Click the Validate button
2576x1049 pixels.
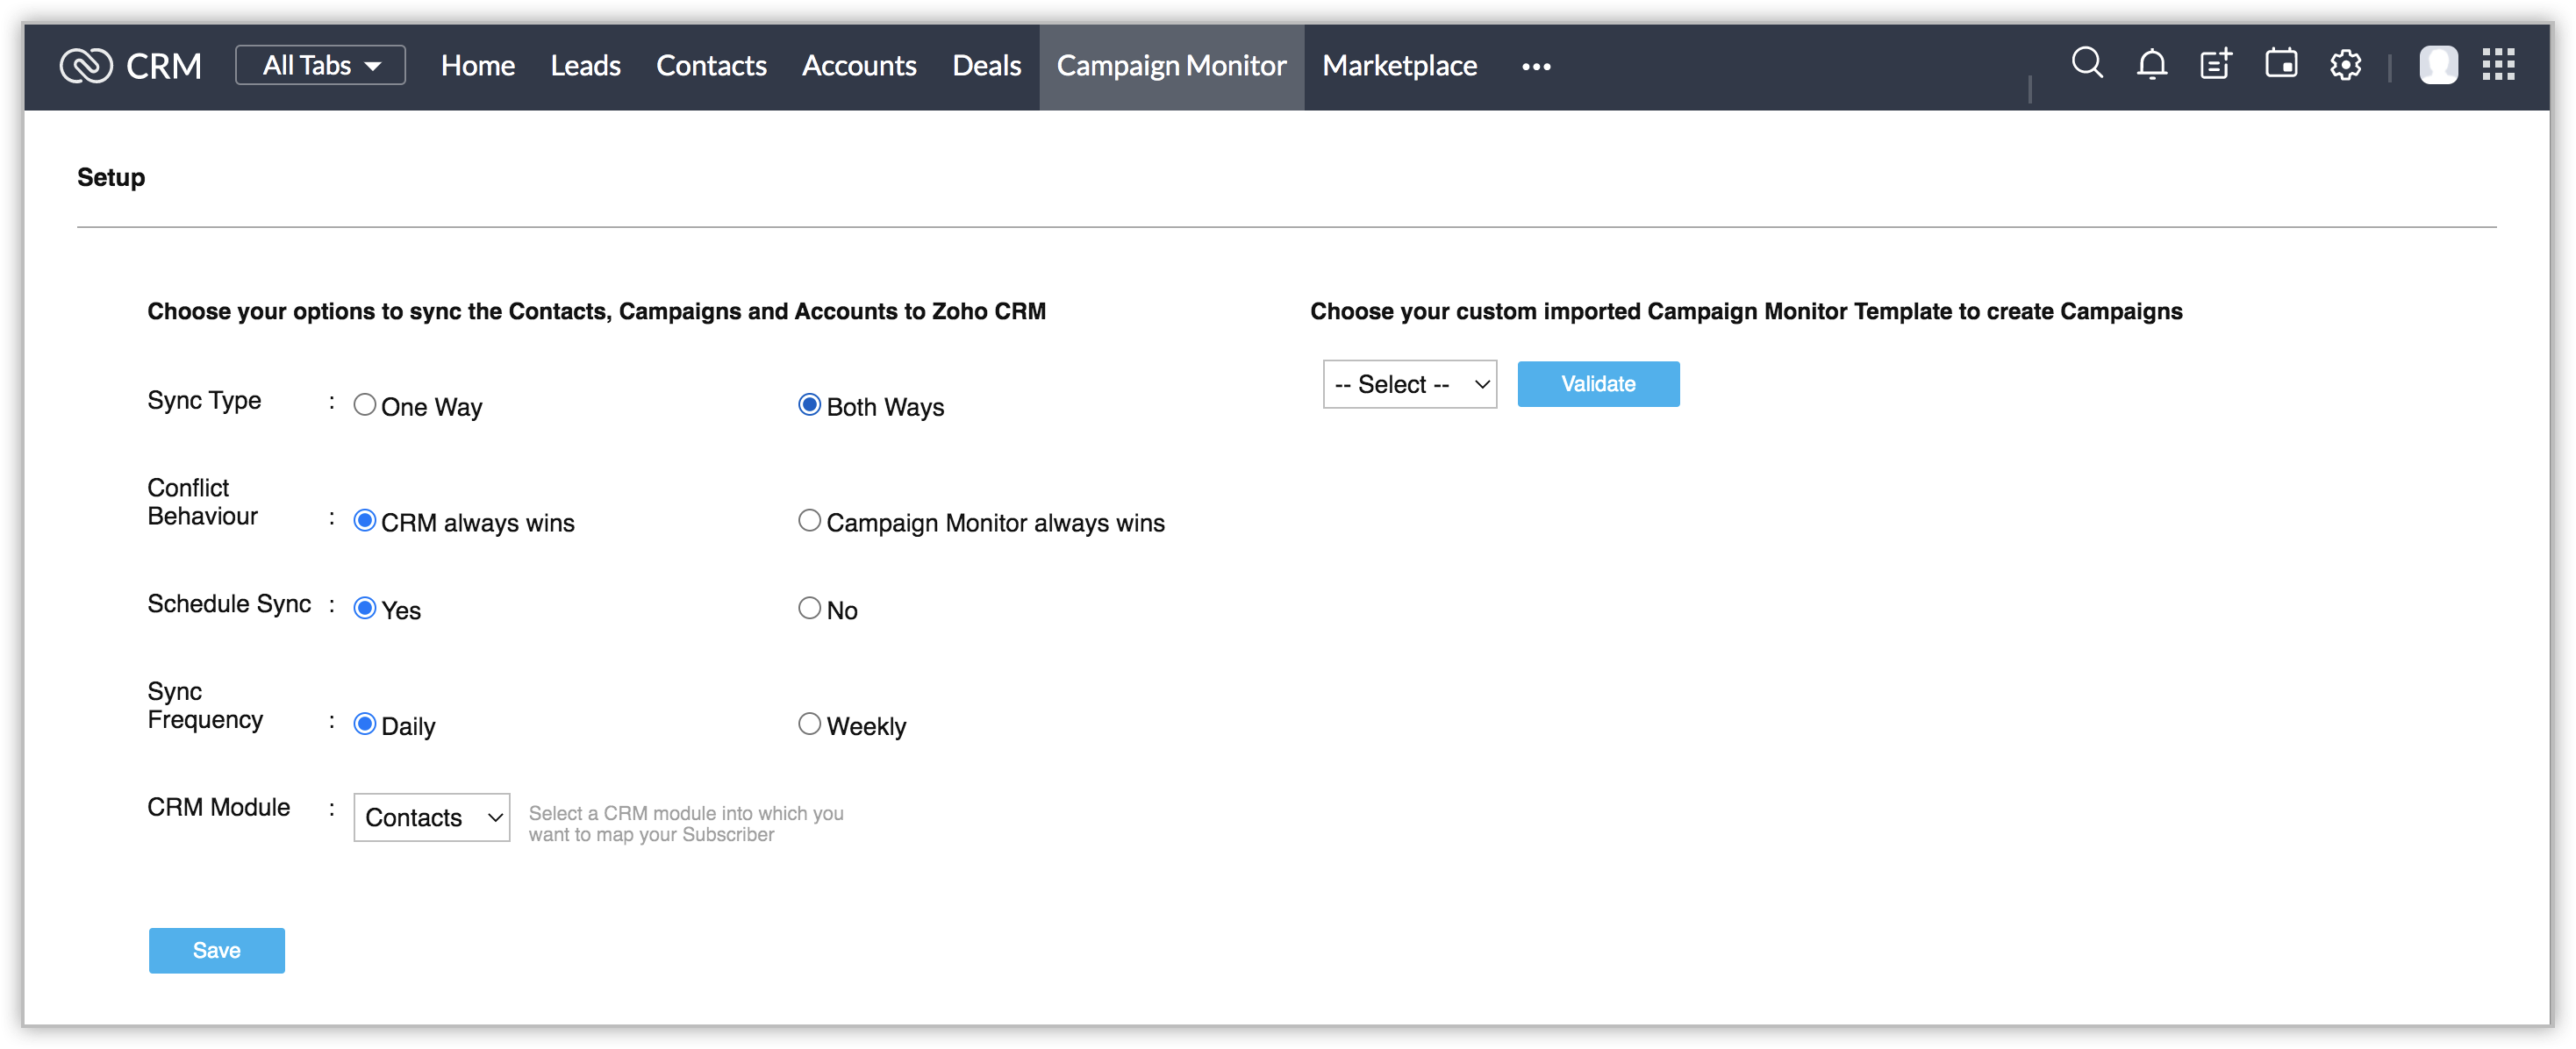(x=1597, y=382)
